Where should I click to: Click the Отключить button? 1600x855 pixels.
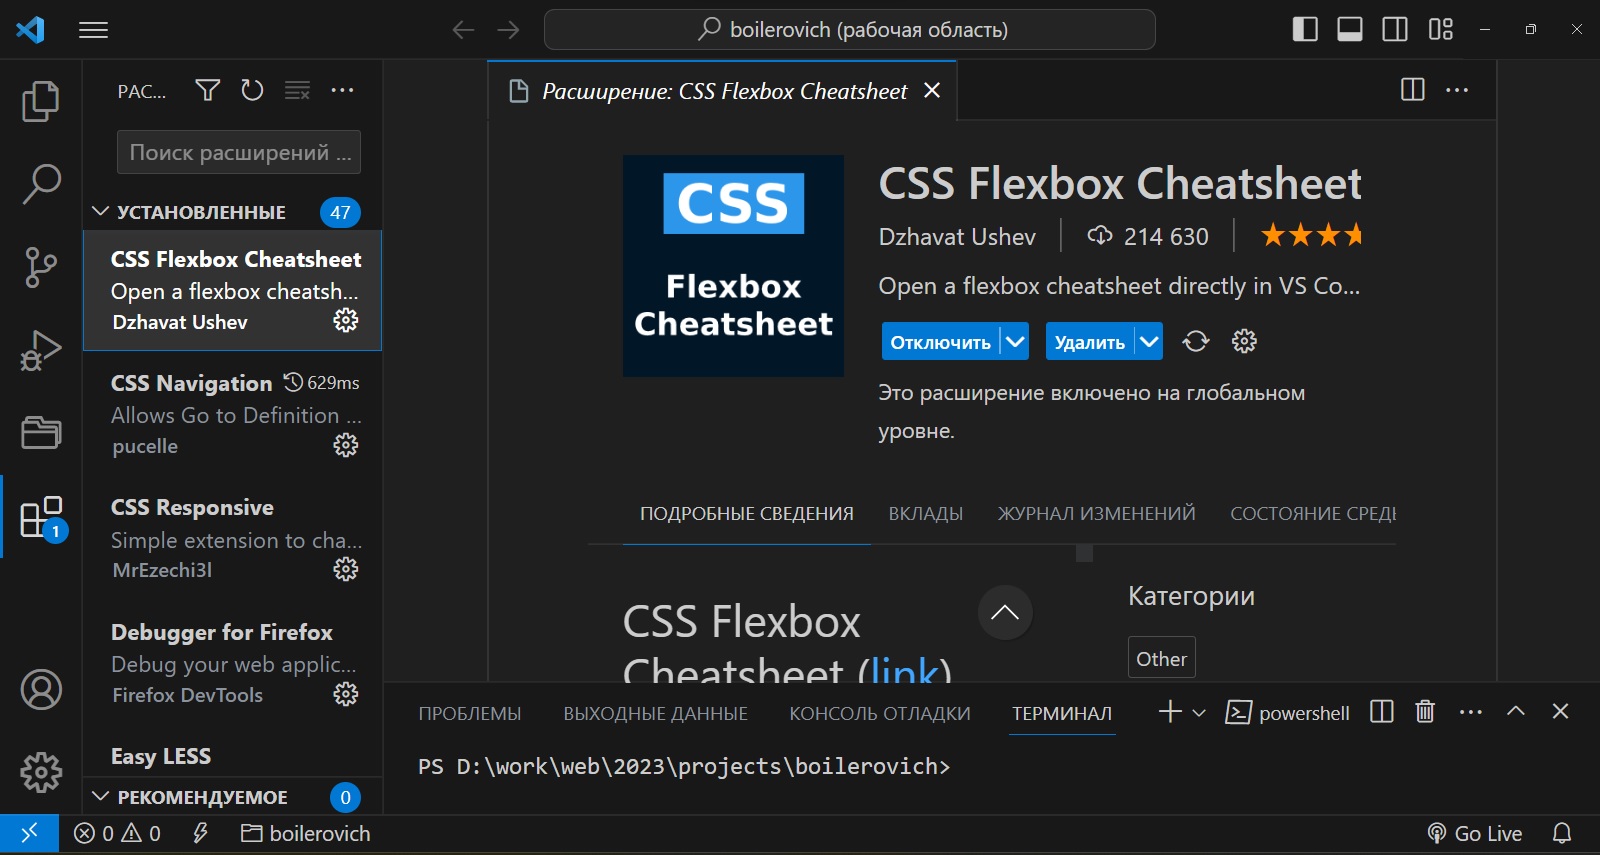pos(940,342)
